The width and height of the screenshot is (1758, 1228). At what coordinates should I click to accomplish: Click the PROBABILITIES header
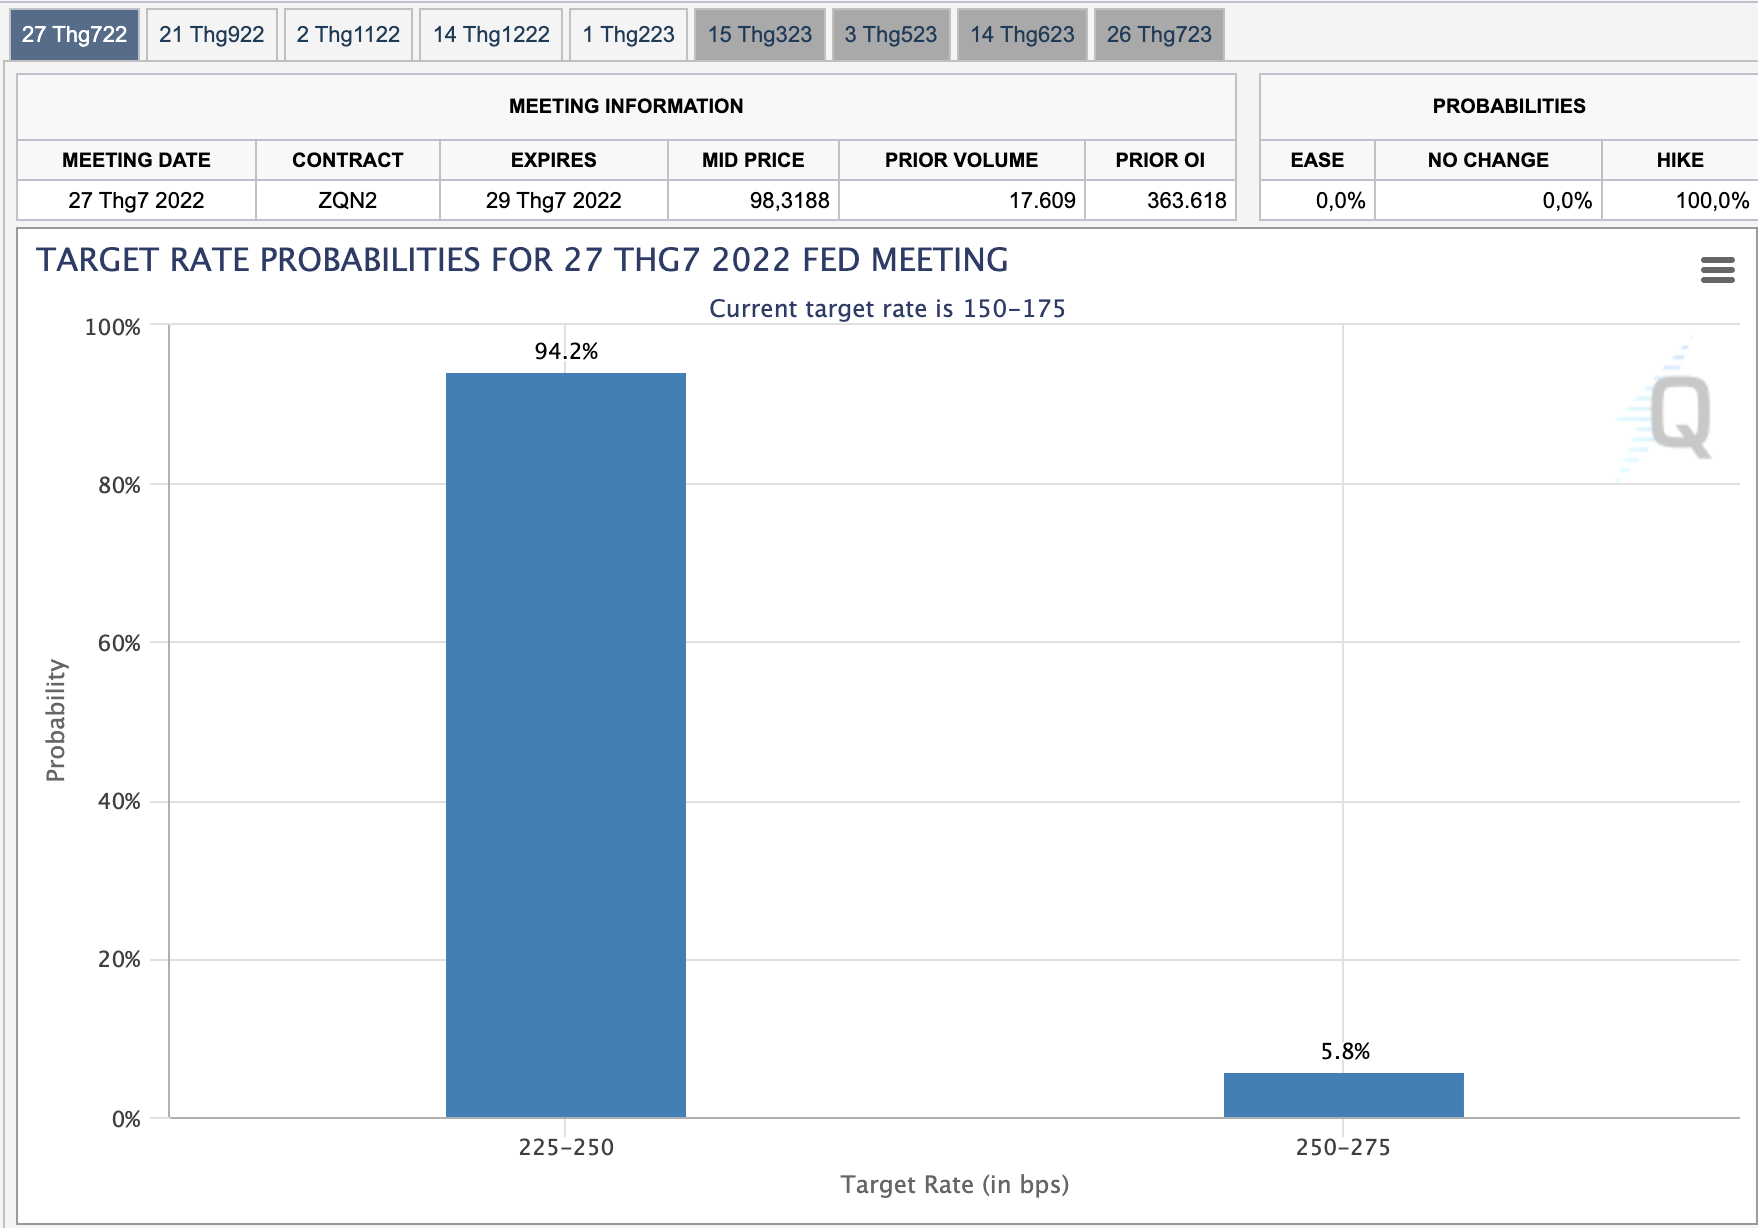click(x=1509, y=106)
